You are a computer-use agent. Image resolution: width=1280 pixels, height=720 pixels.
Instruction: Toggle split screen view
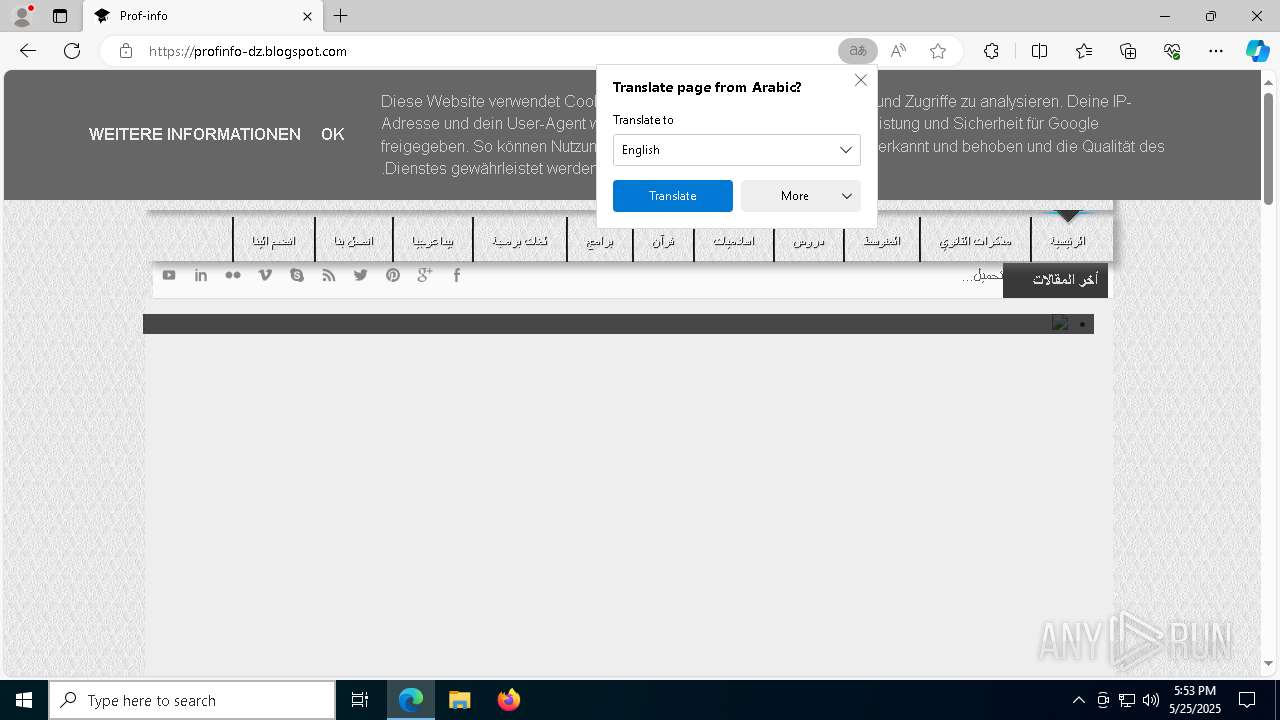pos(1039,51)
